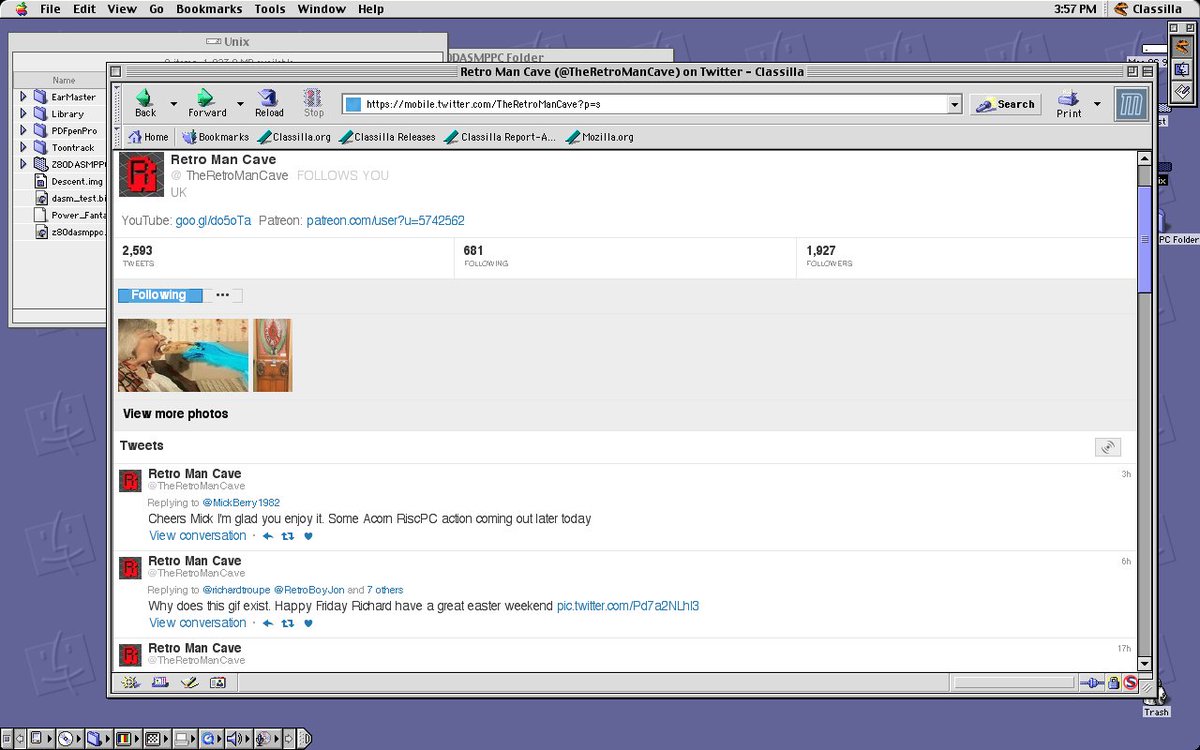Screen dimensions: 1200x750
Task: Open Address Book icon in status bar
Action: click(x=218, y=682)
